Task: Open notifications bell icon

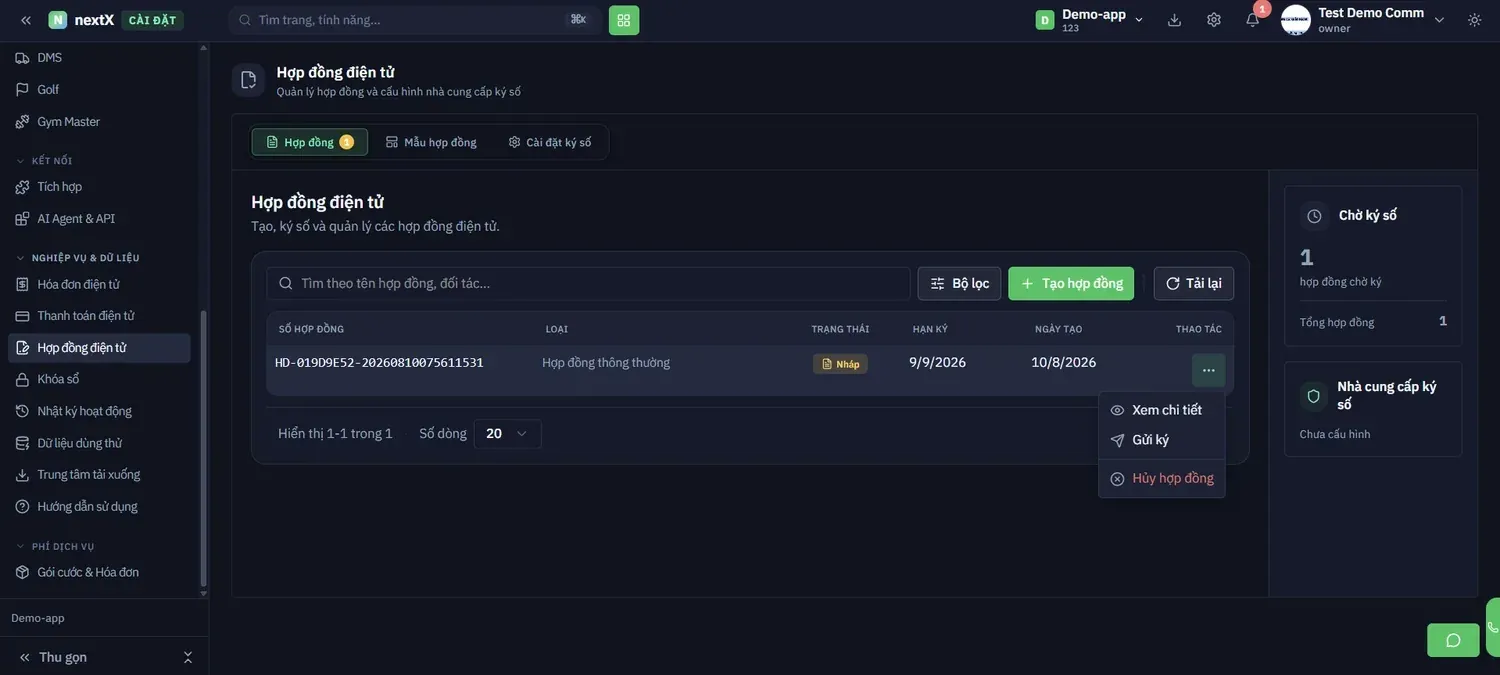Action: click(1252, 20)
